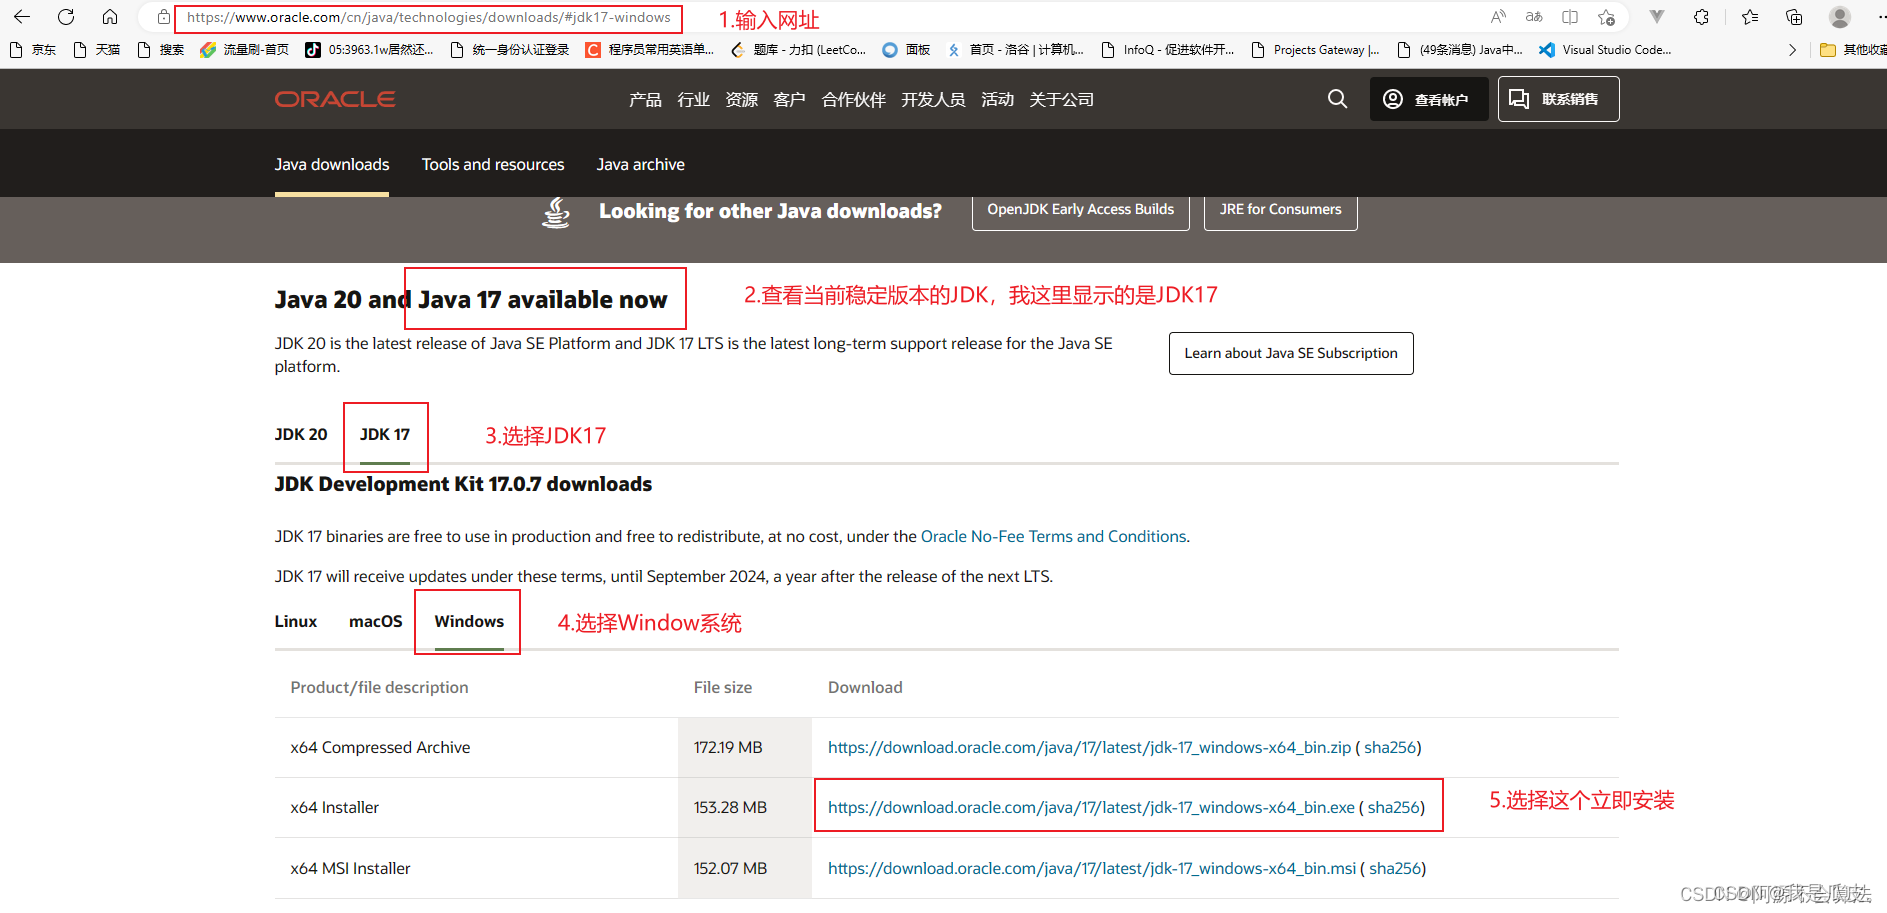Switch to the Tools and resources tab

click(493, 164)
